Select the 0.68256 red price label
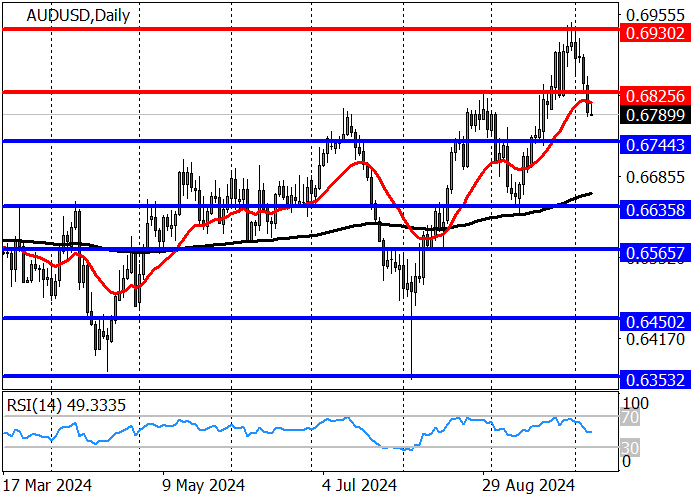Screen dimensions: 700x500 (x=655, y=96)
